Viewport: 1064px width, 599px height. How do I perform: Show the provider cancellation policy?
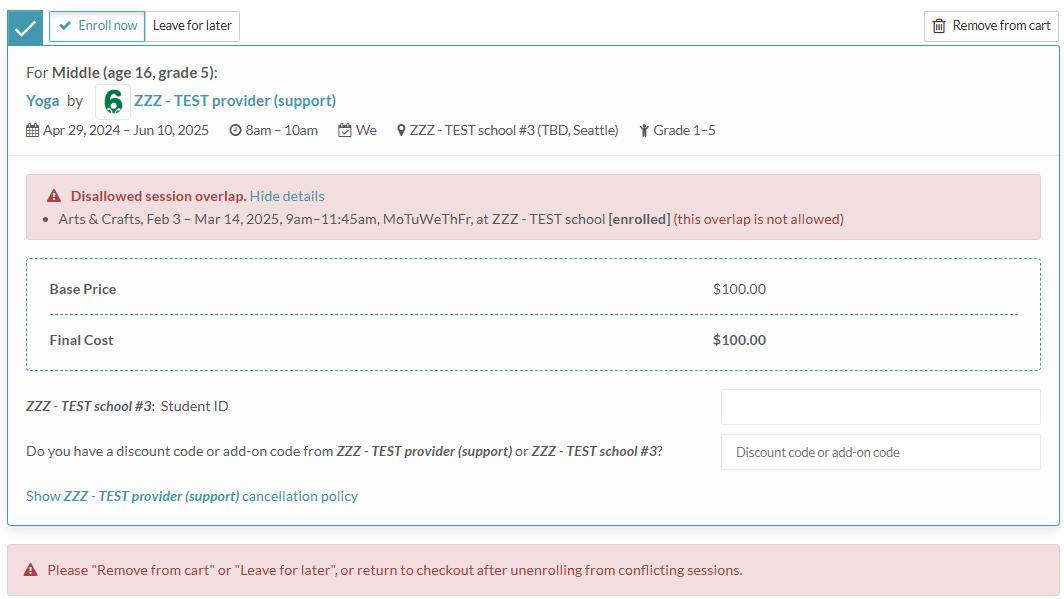point(192,496)
